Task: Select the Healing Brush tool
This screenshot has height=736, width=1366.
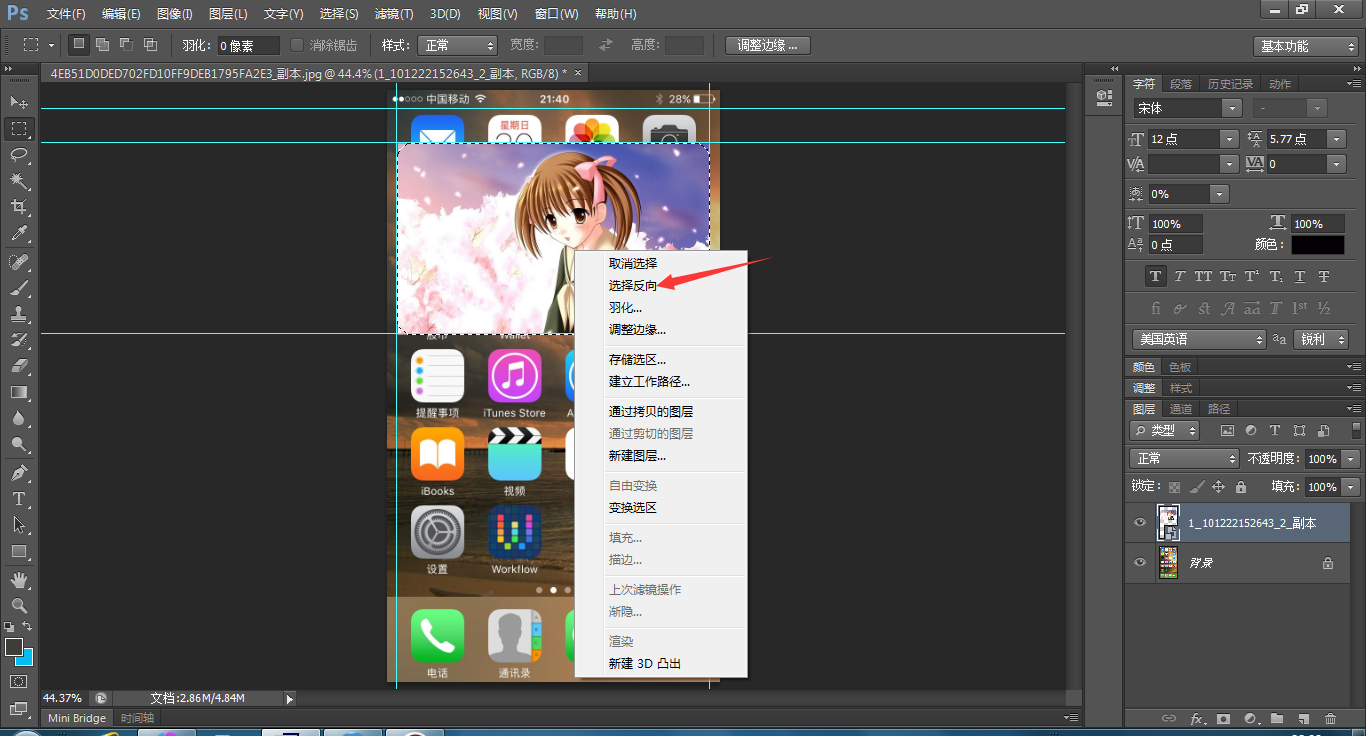Action: (19, 262)
